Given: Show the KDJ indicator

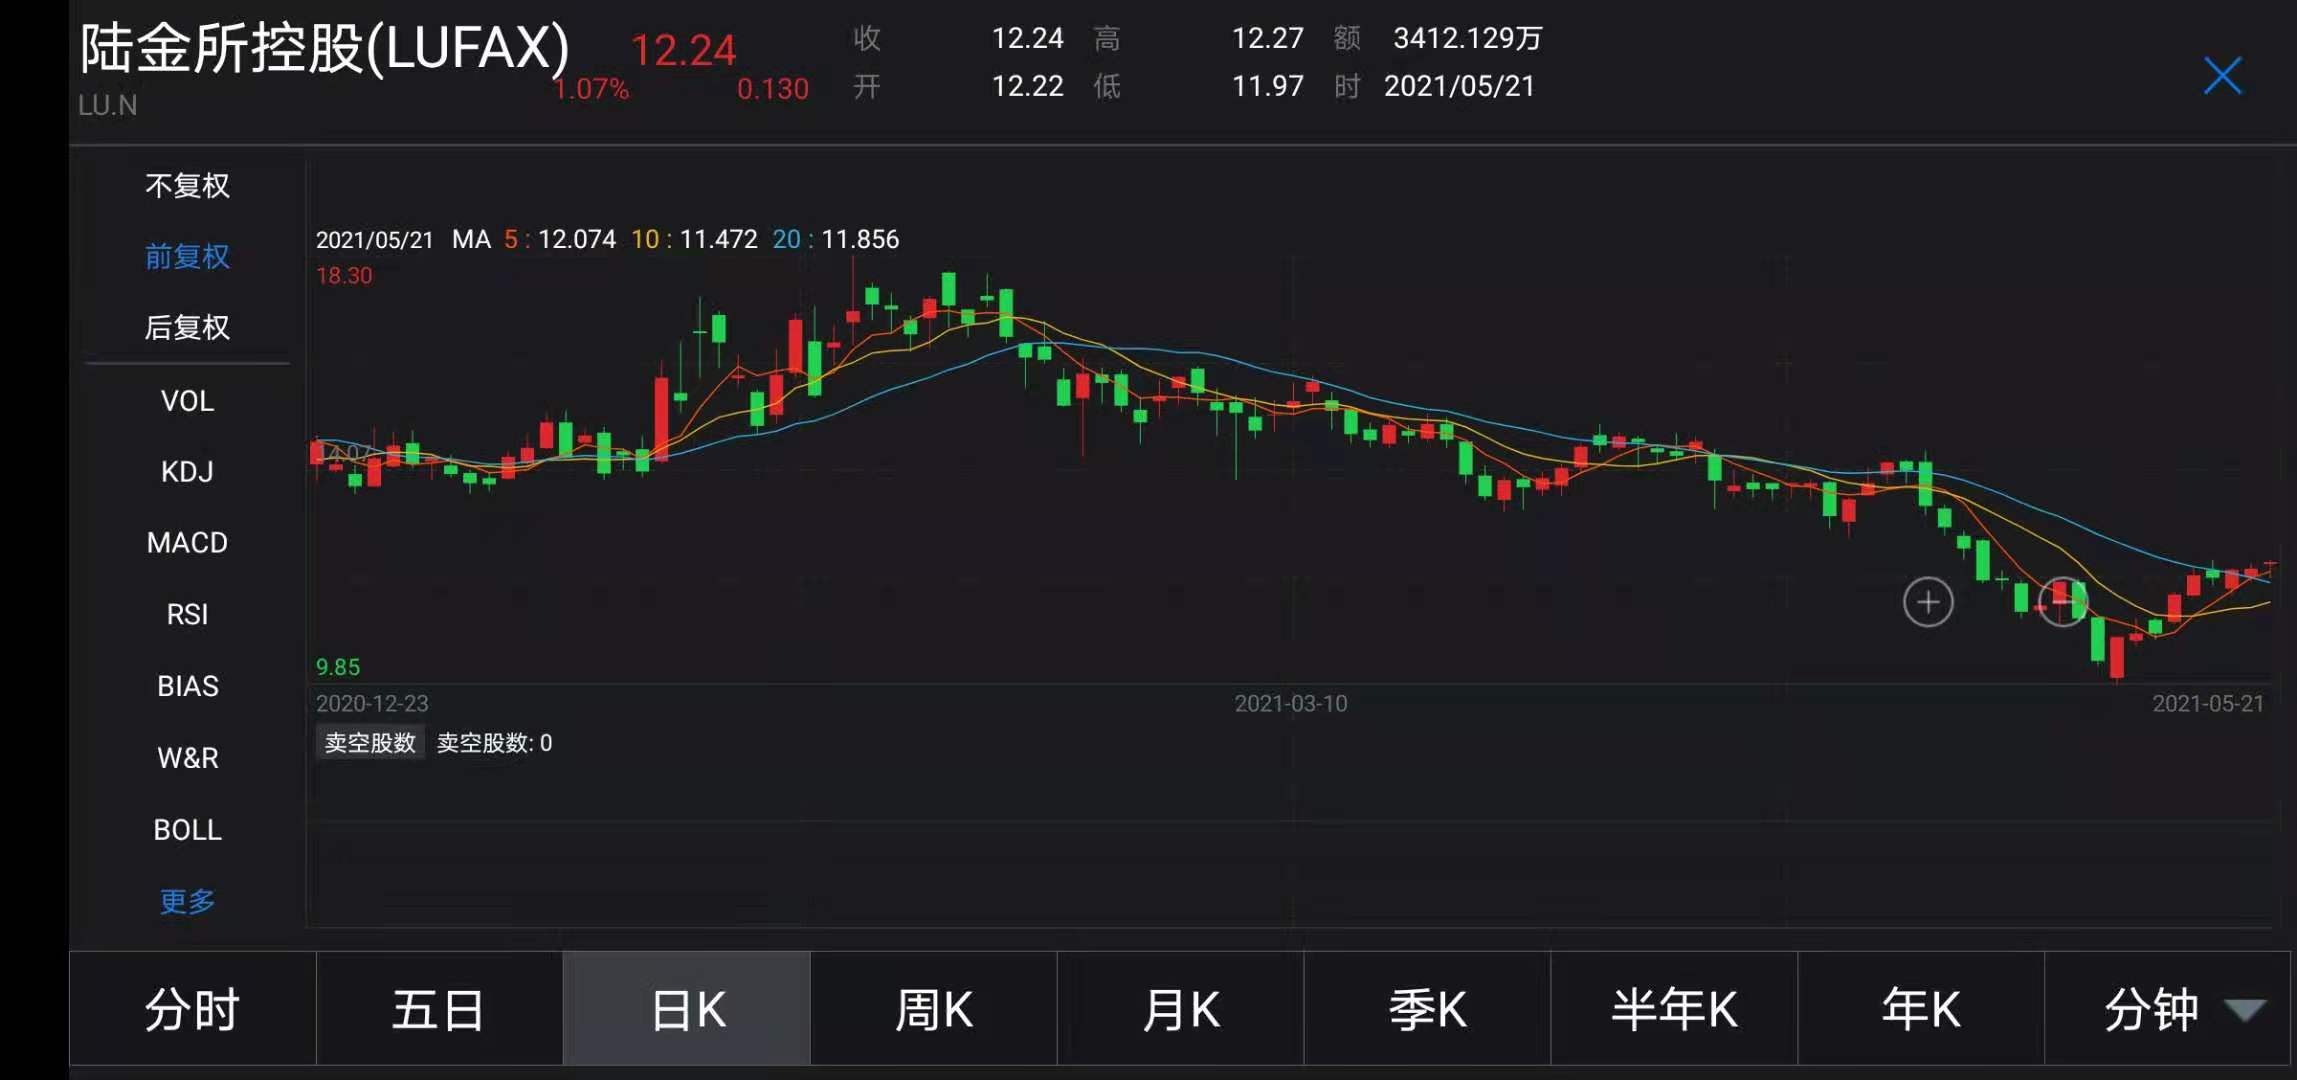Looking at the screenshot, I should pos(187,472).
